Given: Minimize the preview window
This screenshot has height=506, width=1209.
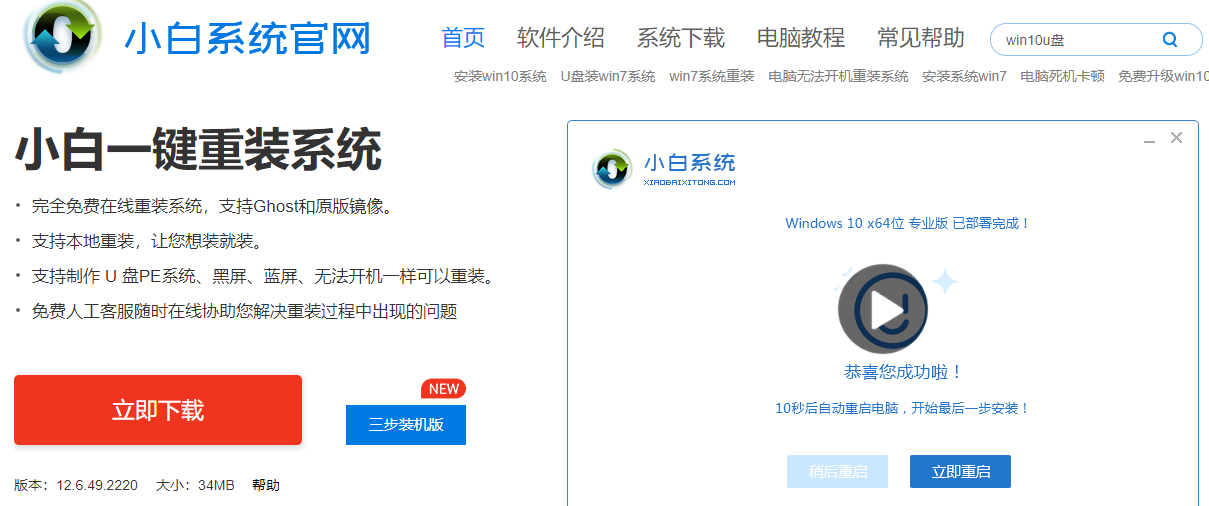Looking at the screenshot, I should [1150, 141].
